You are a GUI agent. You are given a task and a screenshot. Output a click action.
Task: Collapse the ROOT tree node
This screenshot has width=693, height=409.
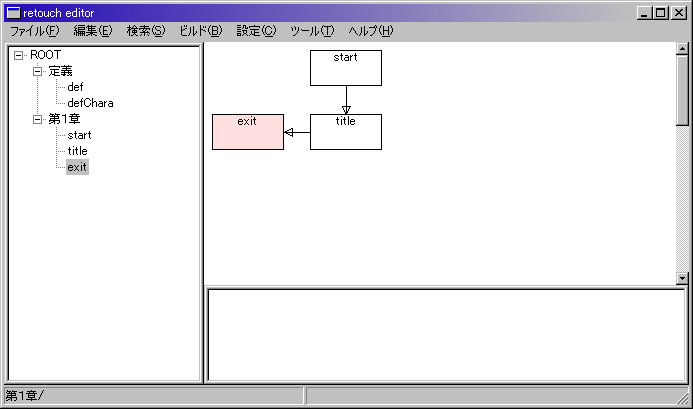pyautogui.click(x=19, y=55)
